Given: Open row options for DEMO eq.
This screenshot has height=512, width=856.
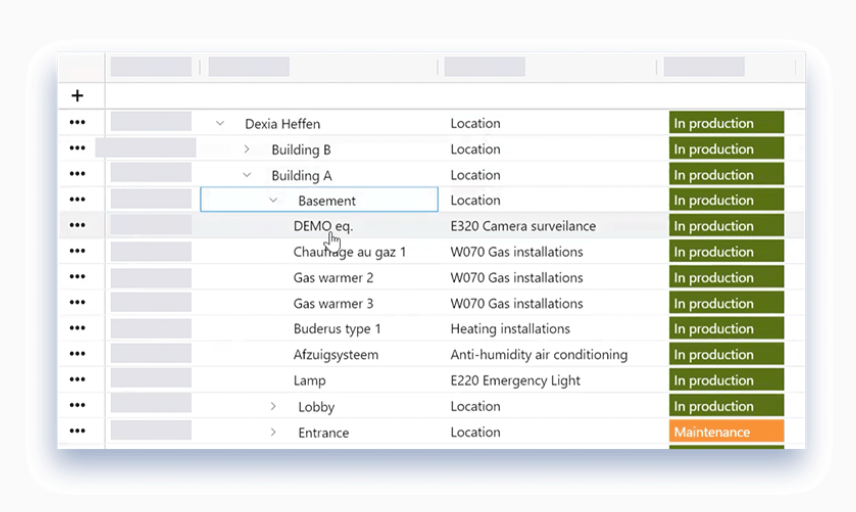Looking at the screenshot, I should (77, 226).
